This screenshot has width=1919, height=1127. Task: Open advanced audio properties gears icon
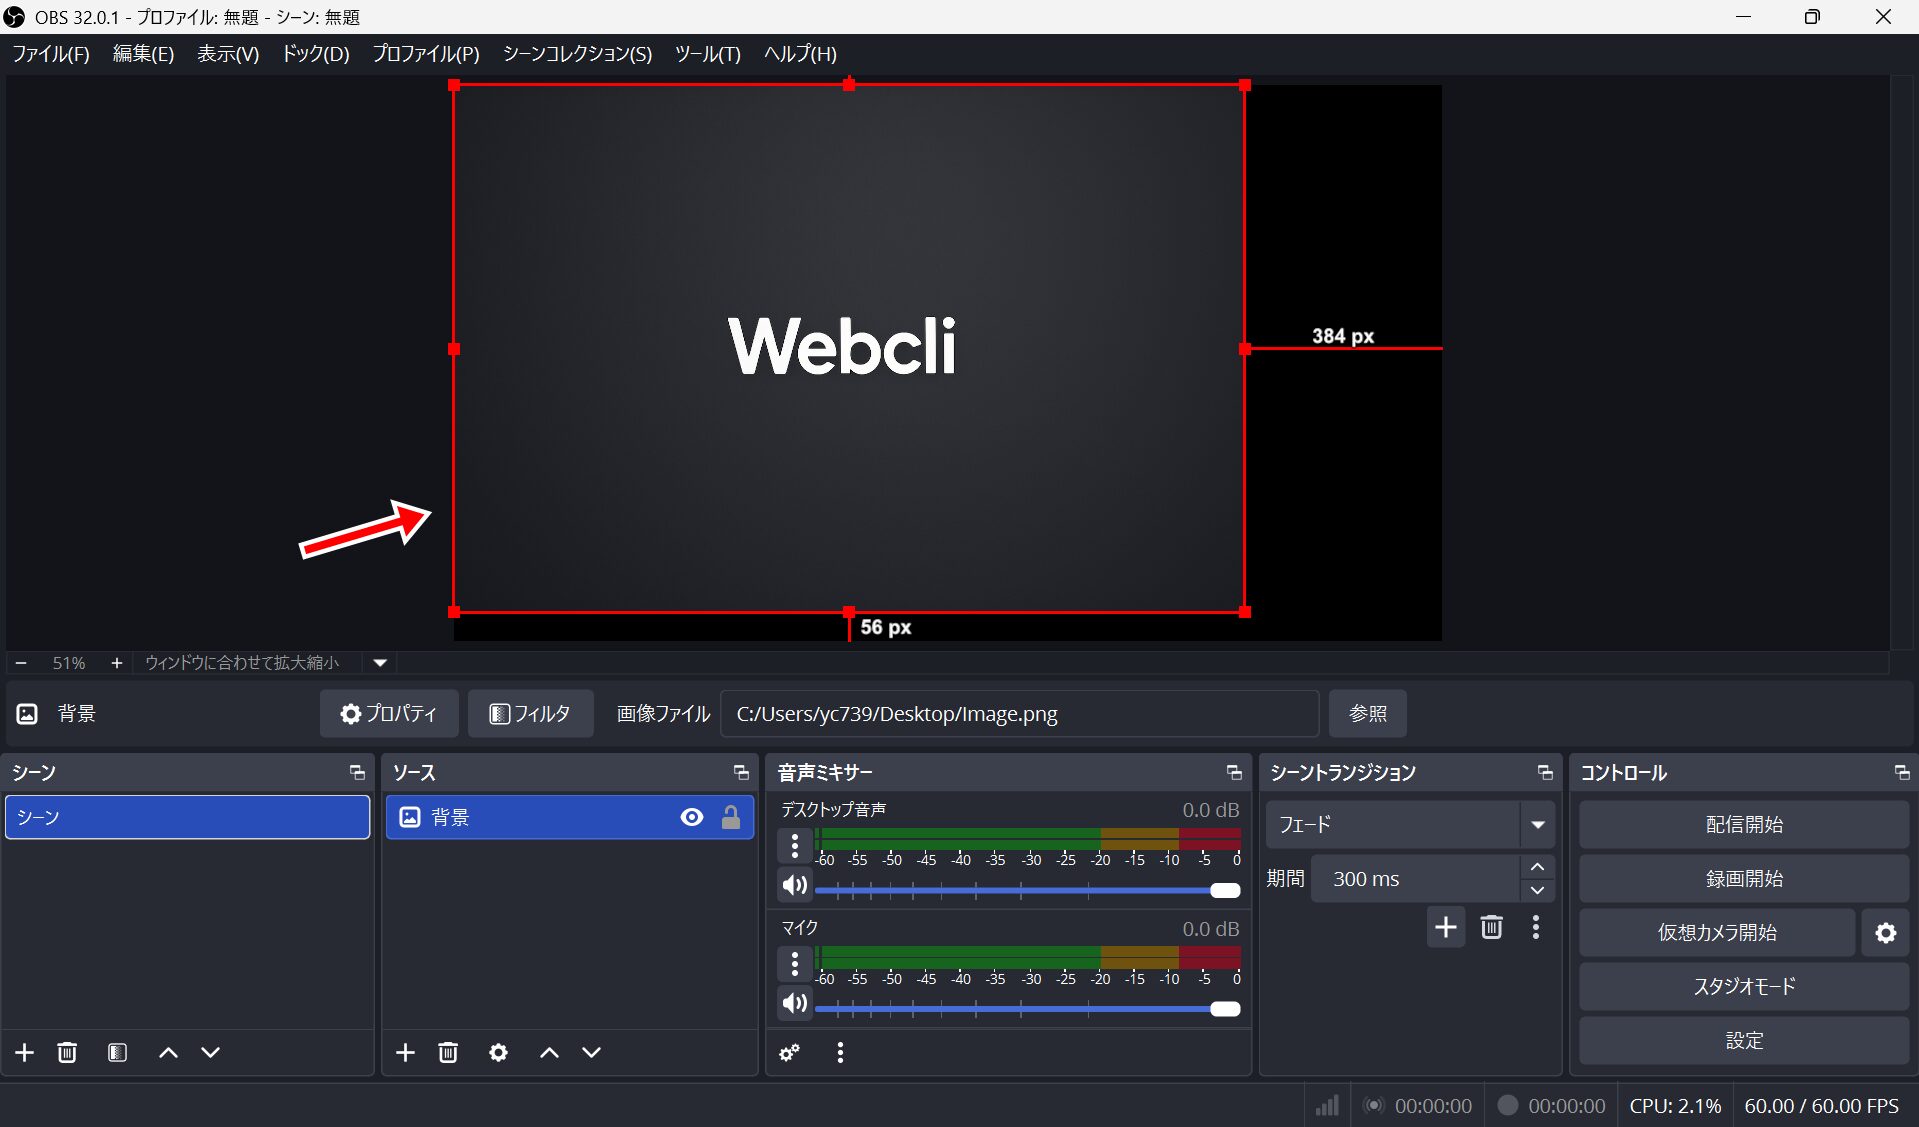[790, 1052]
